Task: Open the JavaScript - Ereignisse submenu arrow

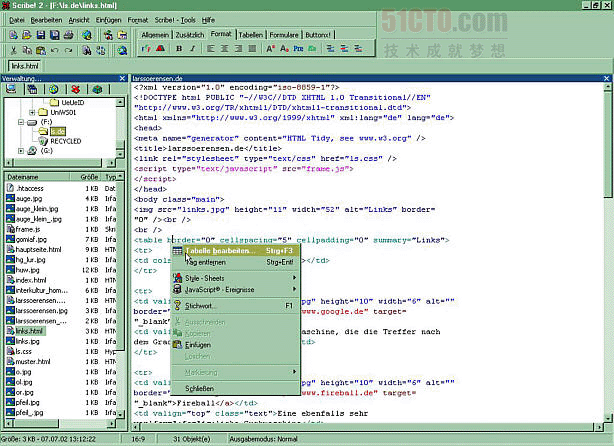Action: (x=294, y=289)
